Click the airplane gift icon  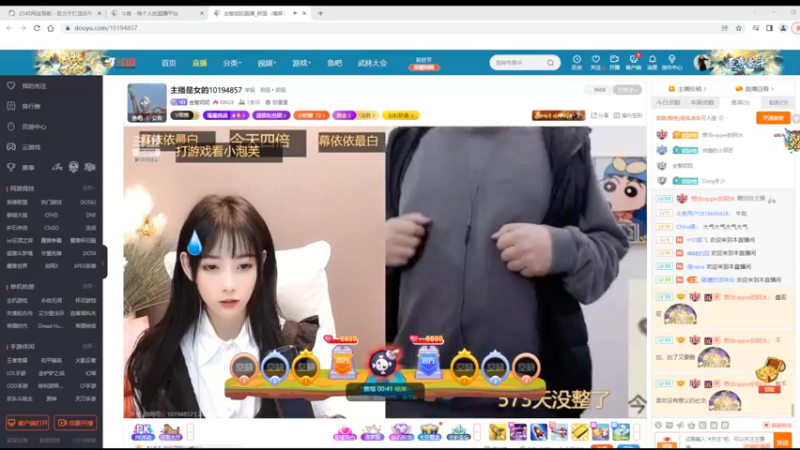coord(559,432)
